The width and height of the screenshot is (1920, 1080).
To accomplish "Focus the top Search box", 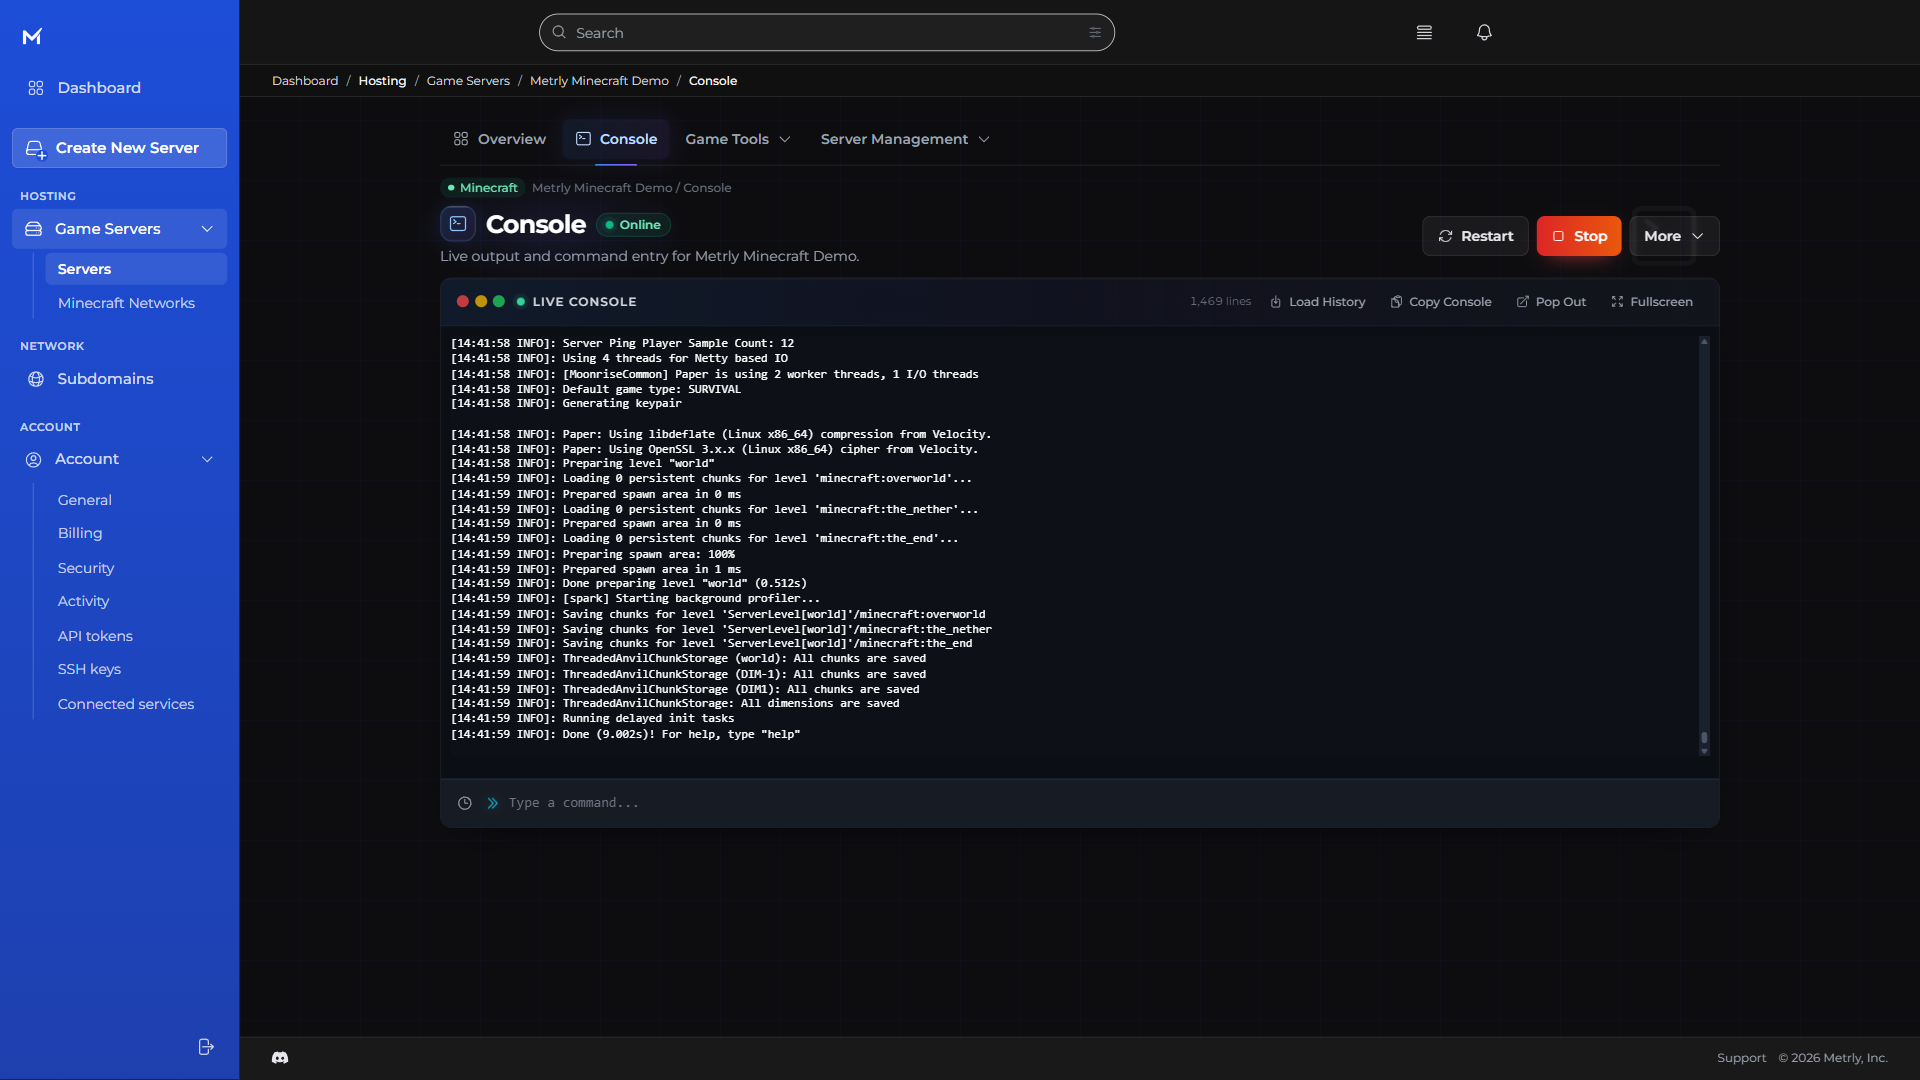I will pos(827,33).
